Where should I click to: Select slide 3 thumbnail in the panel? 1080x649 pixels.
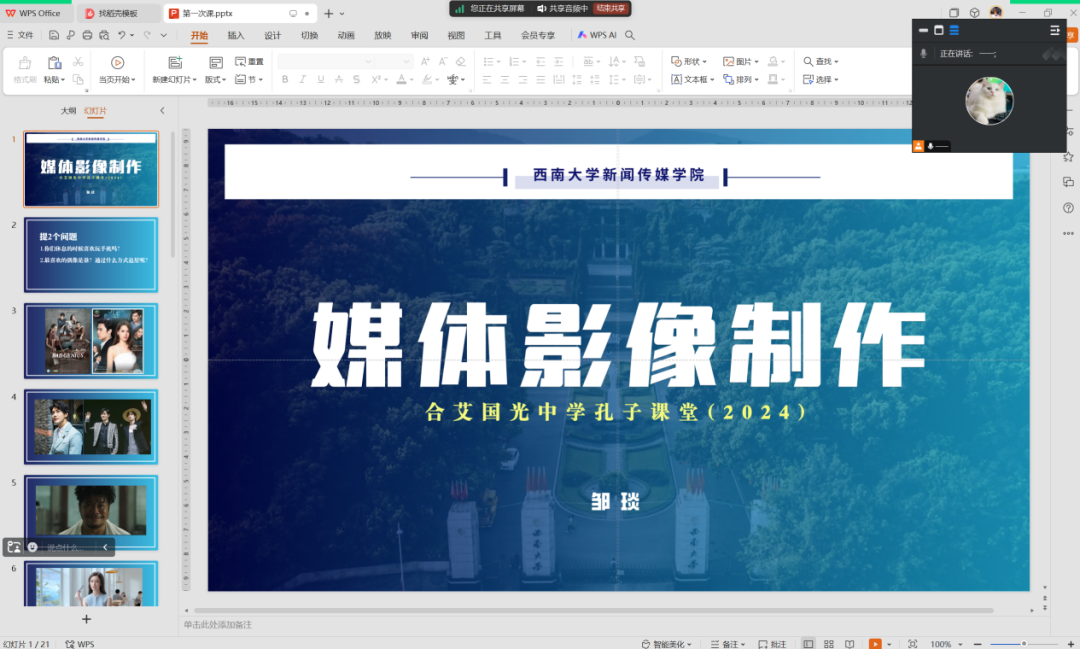[91, 340]
